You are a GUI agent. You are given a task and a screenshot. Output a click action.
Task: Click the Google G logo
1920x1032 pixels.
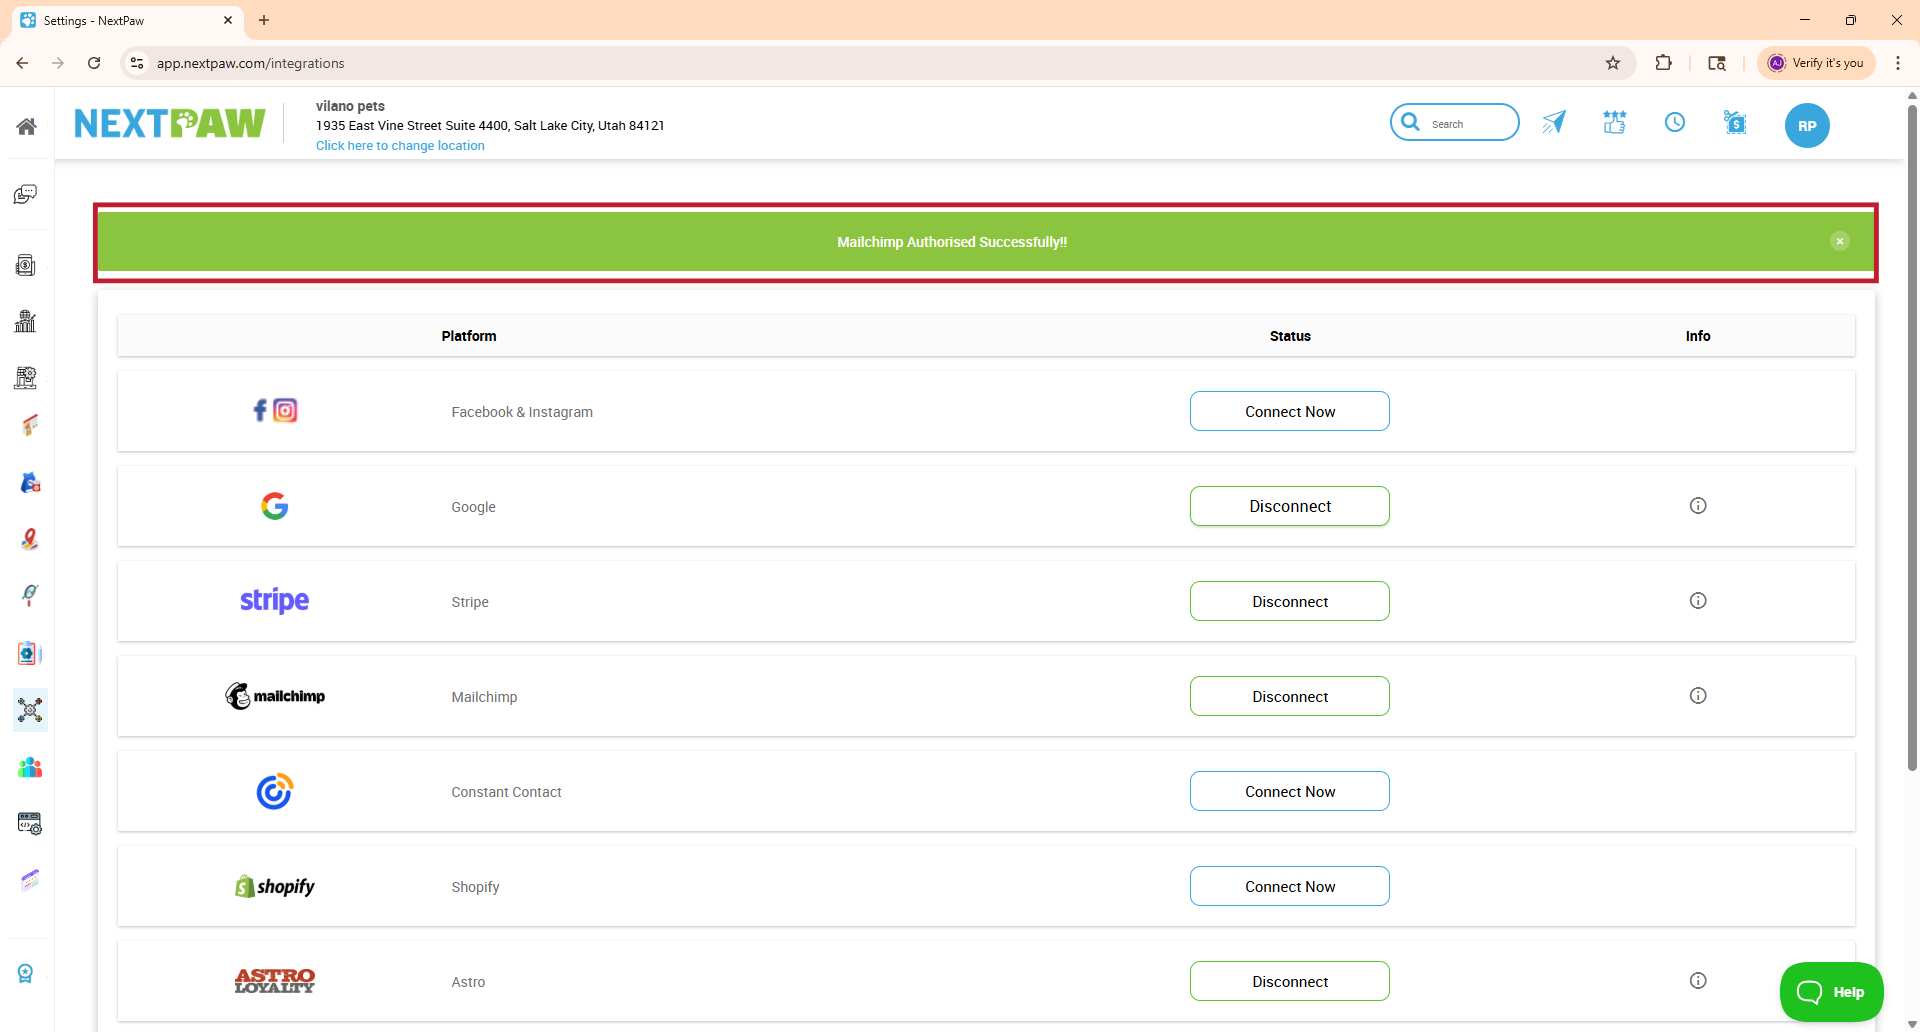click(275, 506)
